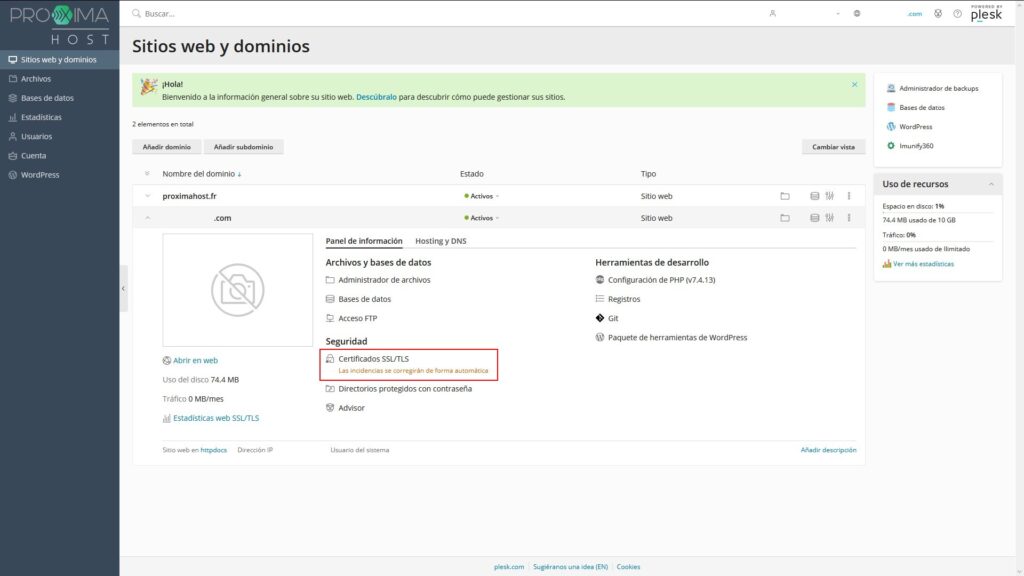Image resolution: width=1024 pixels, height=576 pixels.
Task: Open Certificados SSL/TLS
Action: pos(374,359)
